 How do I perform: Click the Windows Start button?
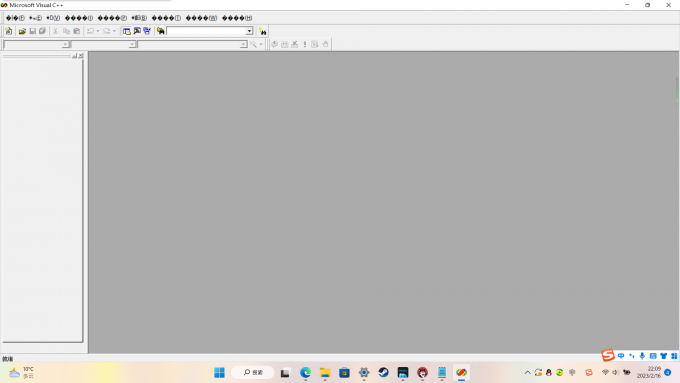219,372
